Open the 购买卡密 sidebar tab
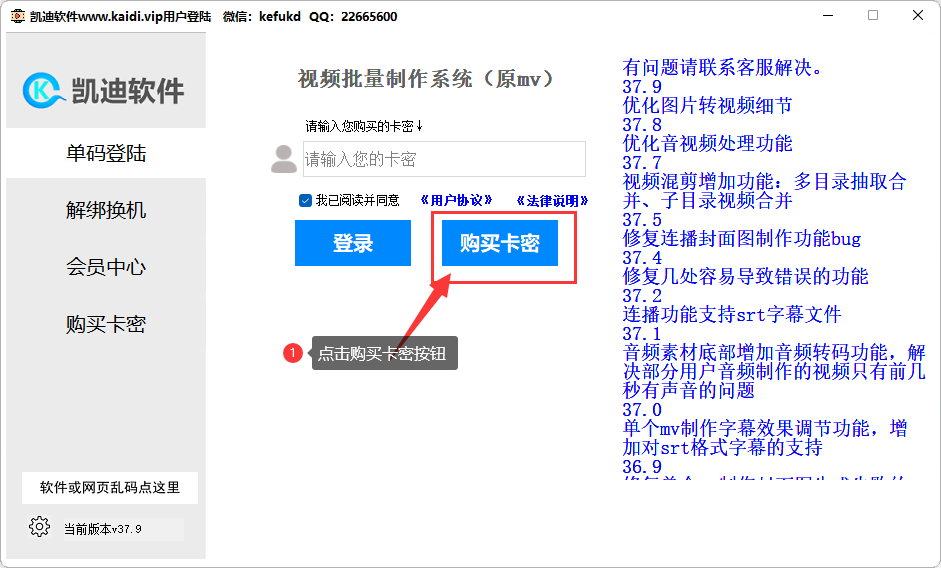 pos(106,324)
